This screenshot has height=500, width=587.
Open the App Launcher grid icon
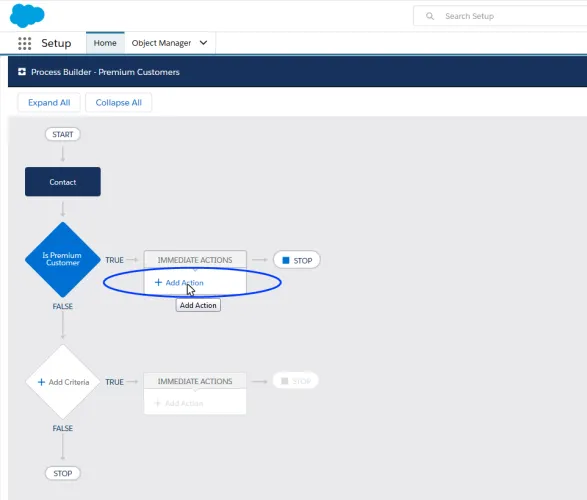(x=25, y=43)
